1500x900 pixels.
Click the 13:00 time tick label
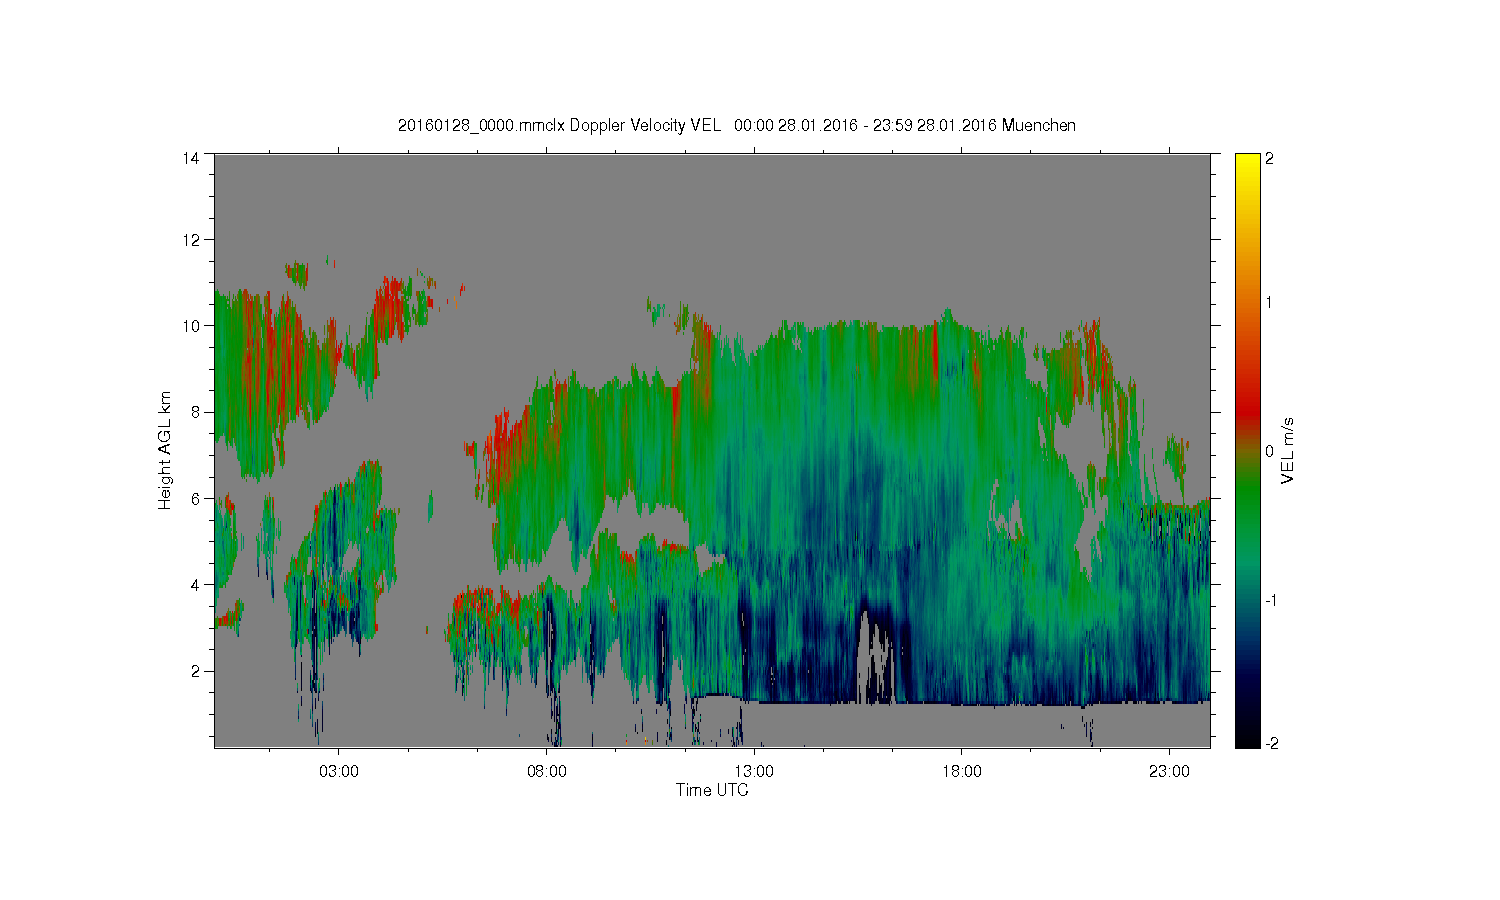(x=754, y=772)
